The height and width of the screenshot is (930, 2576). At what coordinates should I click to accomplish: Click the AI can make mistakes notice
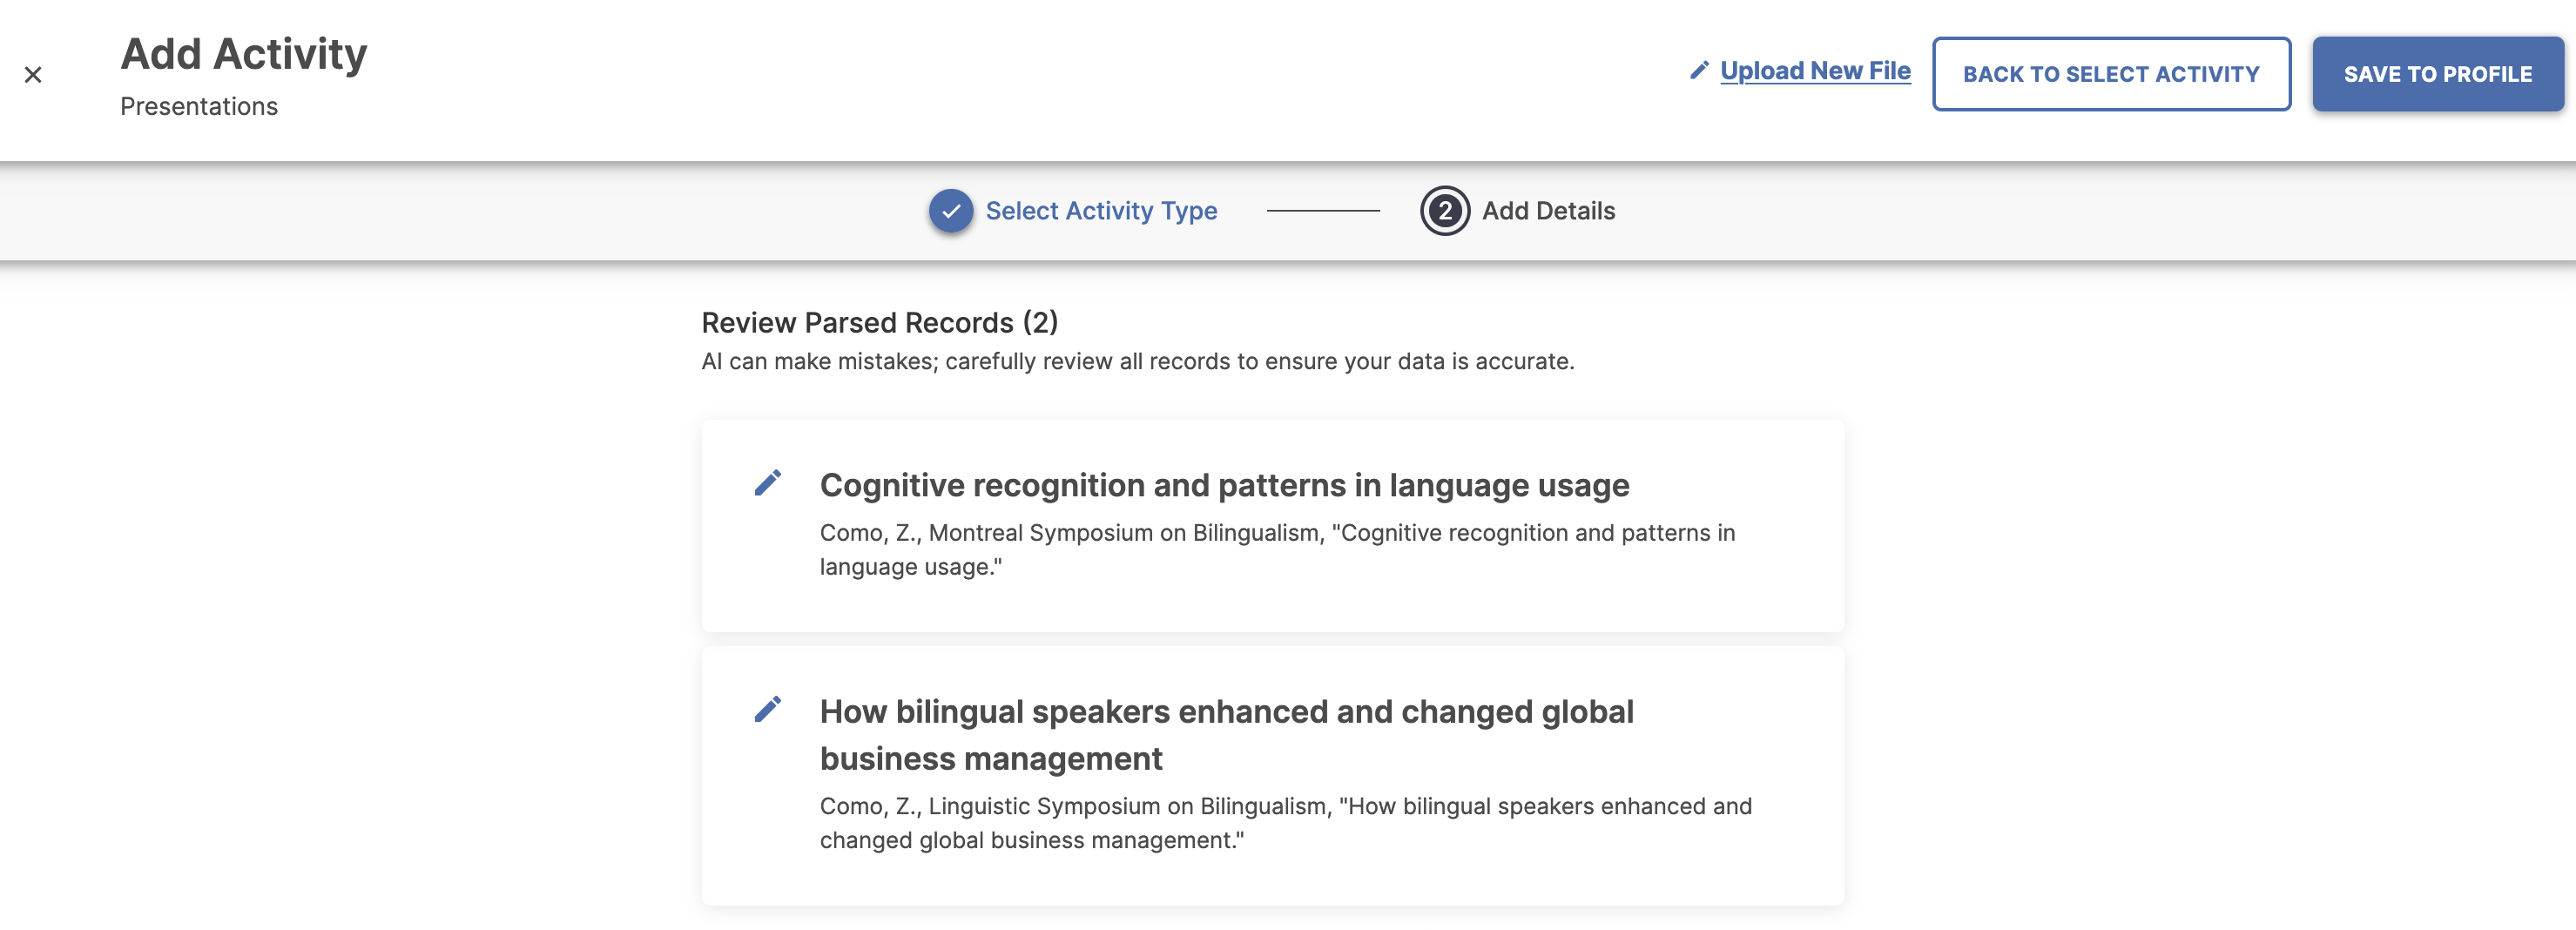point(1137,361)
